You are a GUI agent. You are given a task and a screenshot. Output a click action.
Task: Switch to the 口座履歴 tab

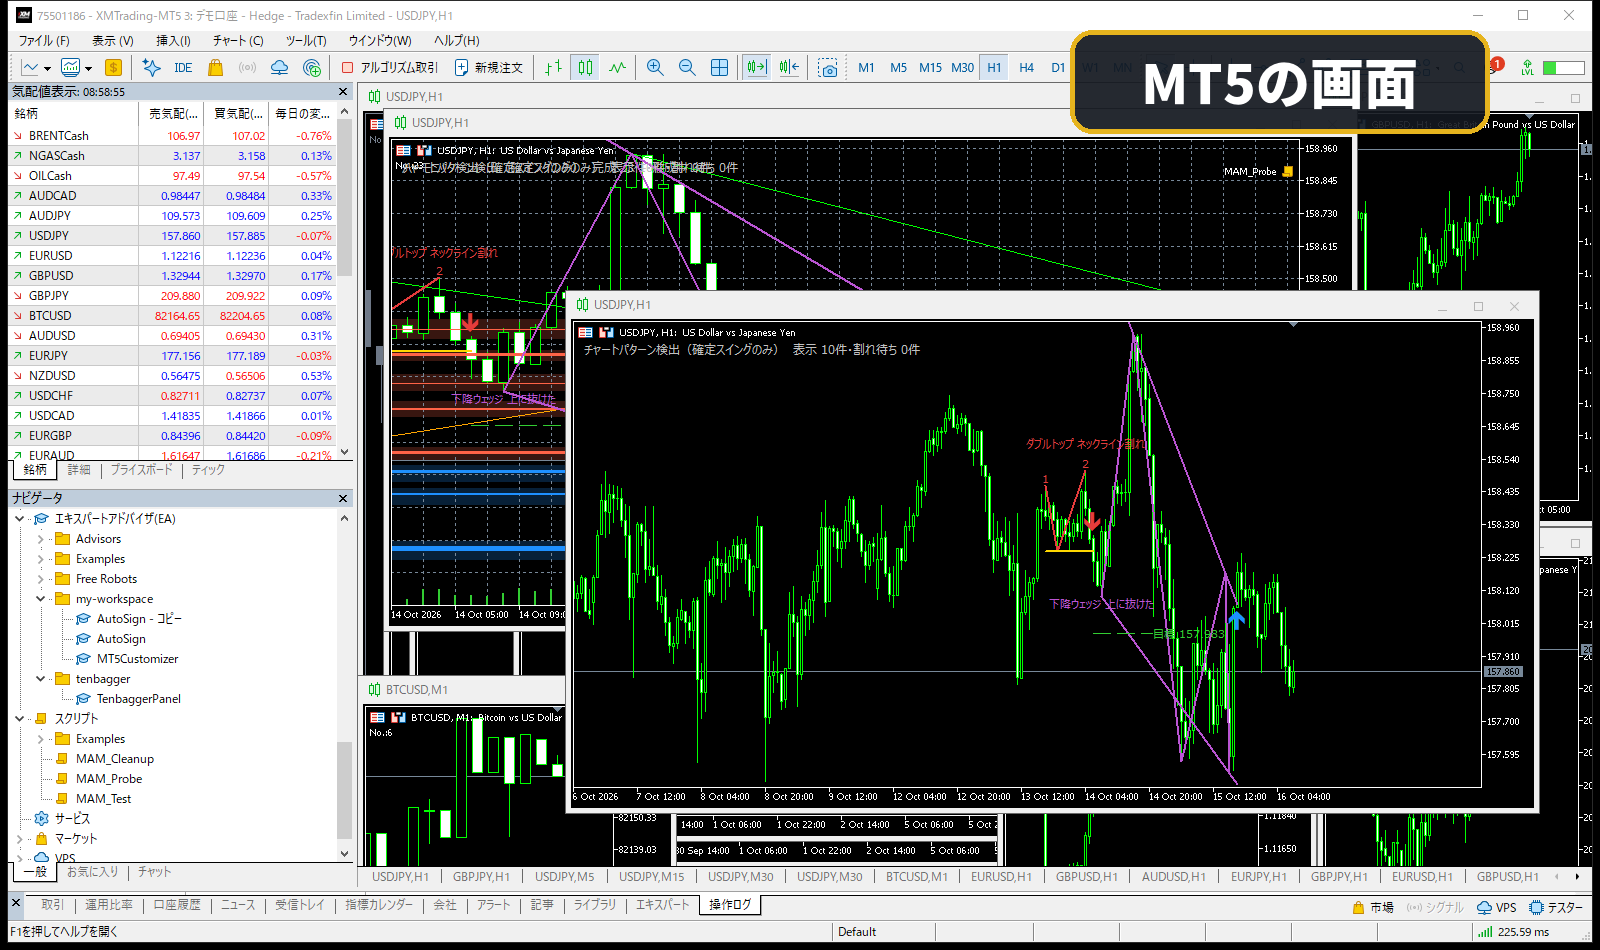pyautogui.click(x=177, y=905)
